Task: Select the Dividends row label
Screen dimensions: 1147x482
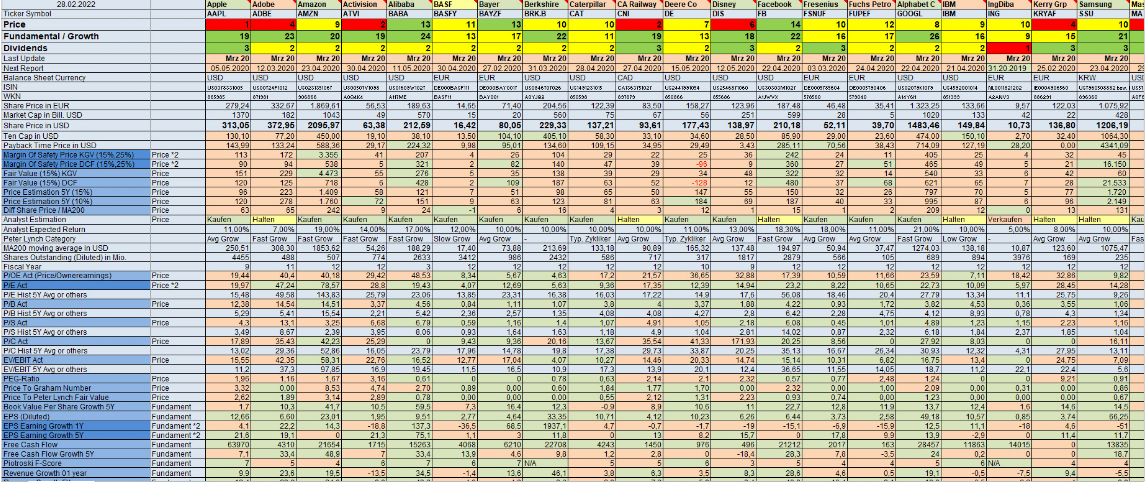Action: [75, 48]
